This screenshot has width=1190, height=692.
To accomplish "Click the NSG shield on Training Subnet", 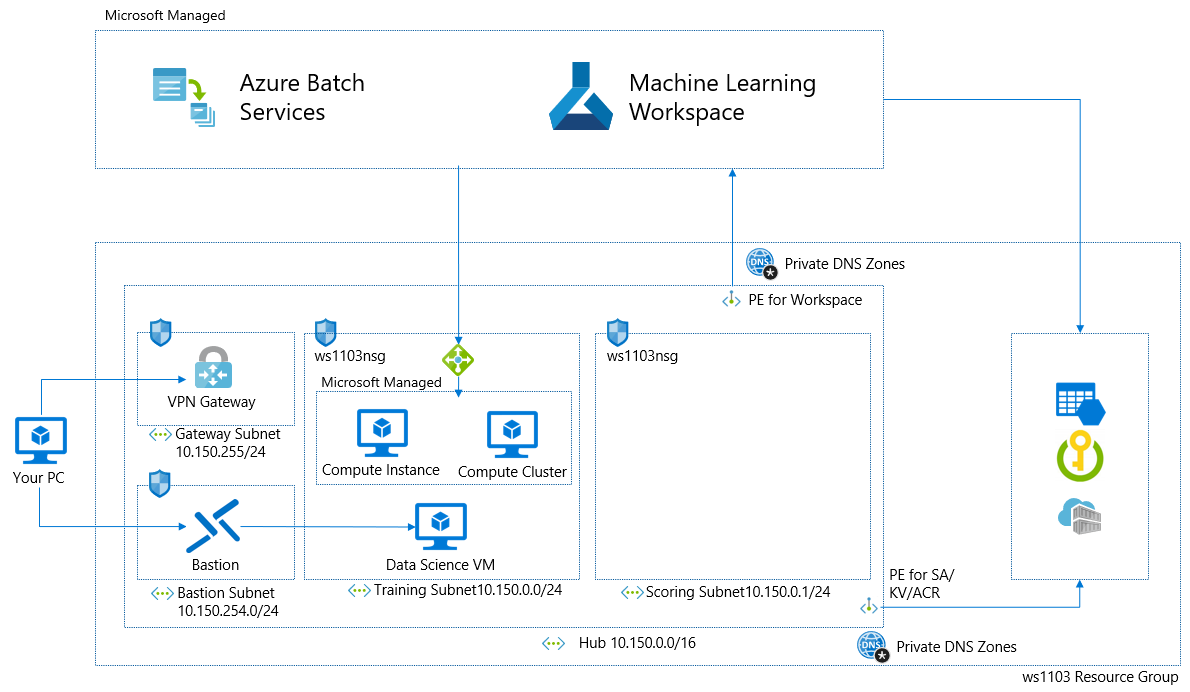I will click(326, 332).
